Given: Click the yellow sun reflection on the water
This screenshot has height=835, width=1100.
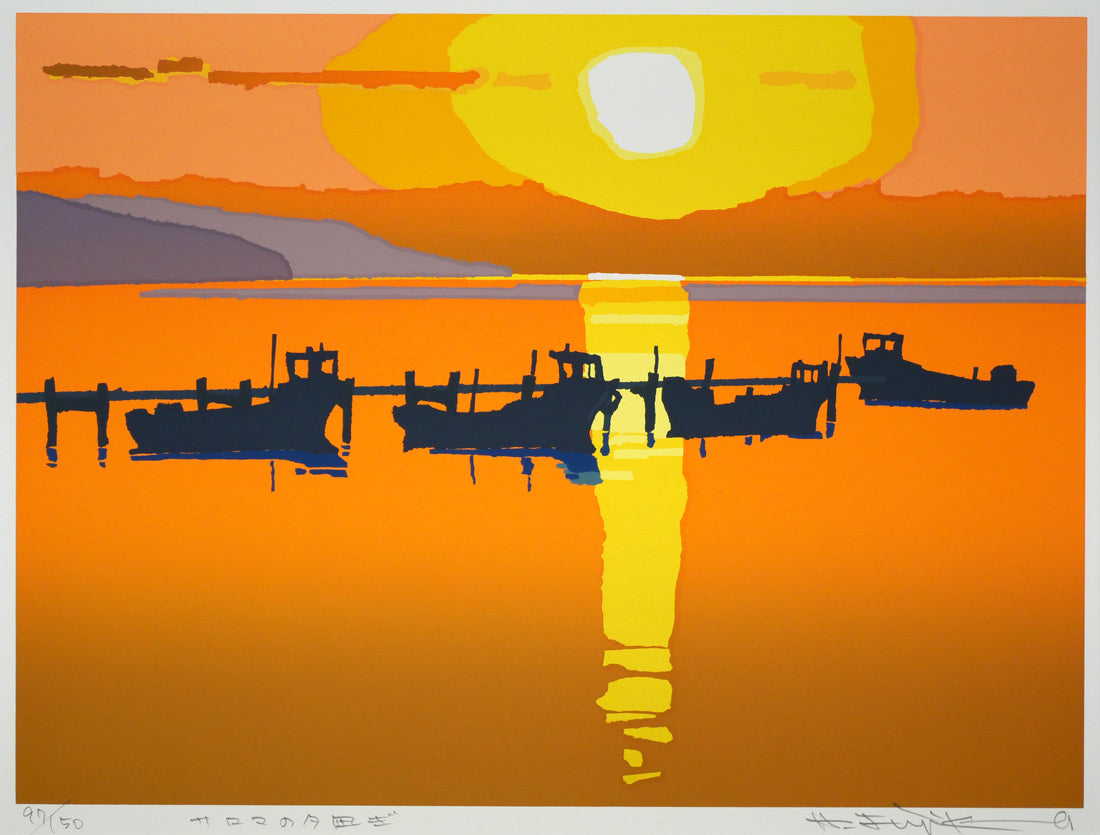Looking at the screenshot, I should tap(636, 530).
